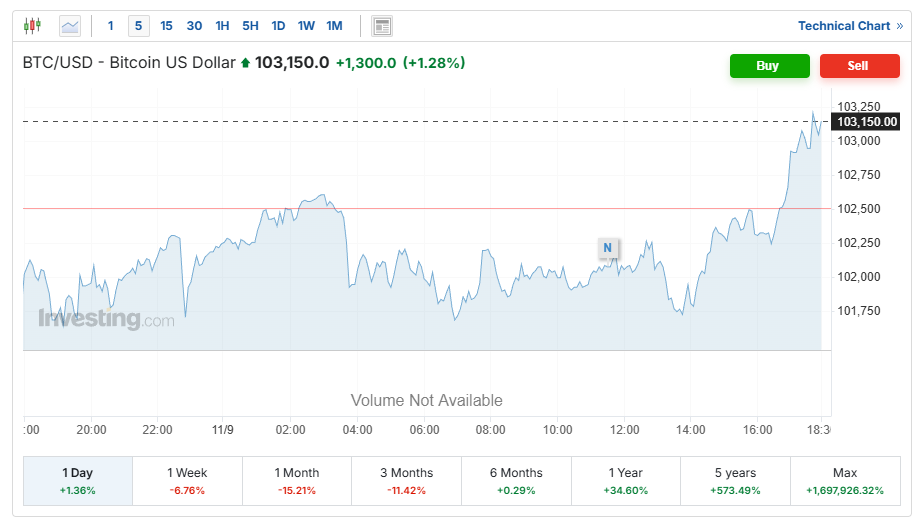
Task: Click the 103,150.00 current price label
Action: pyautogui.click(x=866, y=122)
